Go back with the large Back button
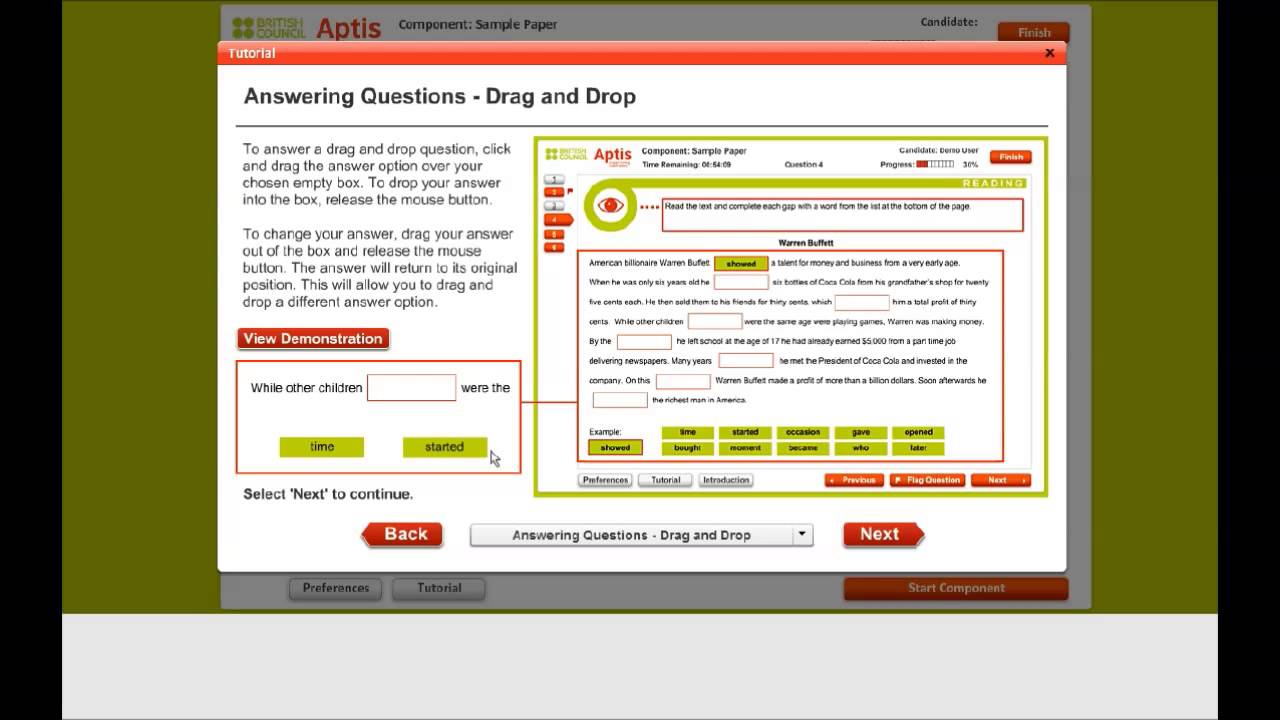Screen dimensions: 1280x720 tap(402, 534)
